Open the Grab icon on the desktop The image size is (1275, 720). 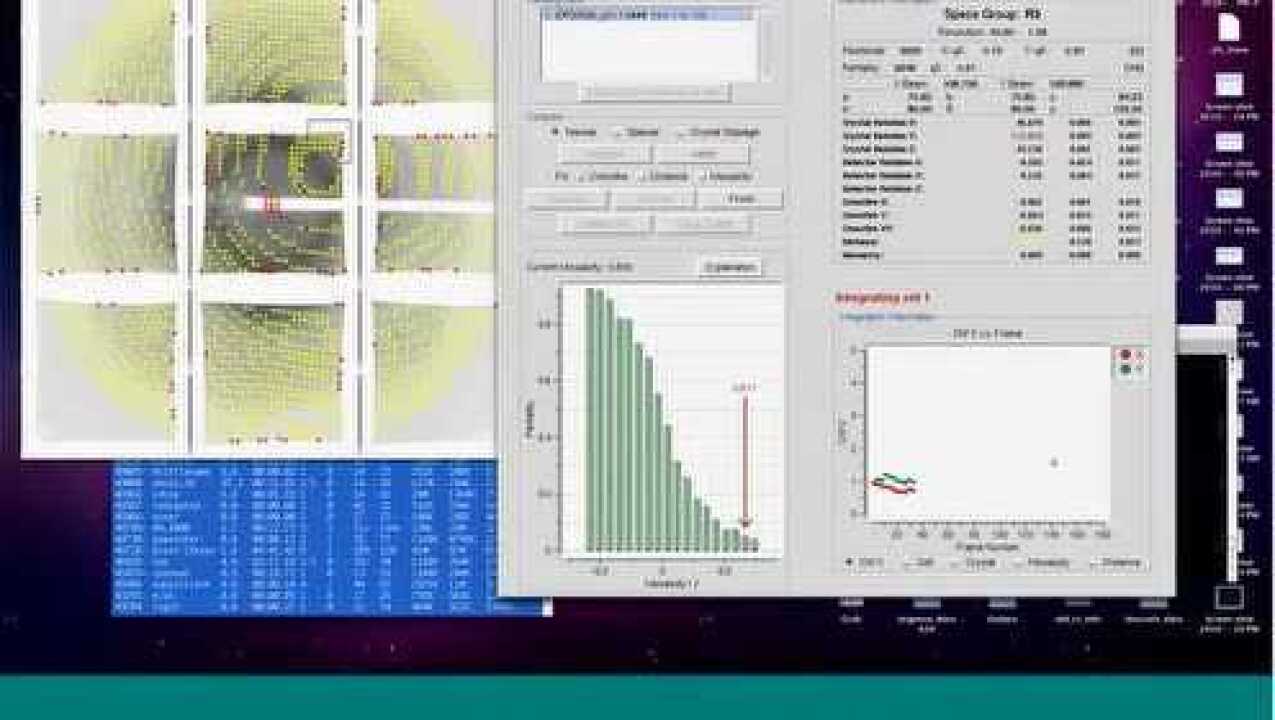click(x=851, y=604)
